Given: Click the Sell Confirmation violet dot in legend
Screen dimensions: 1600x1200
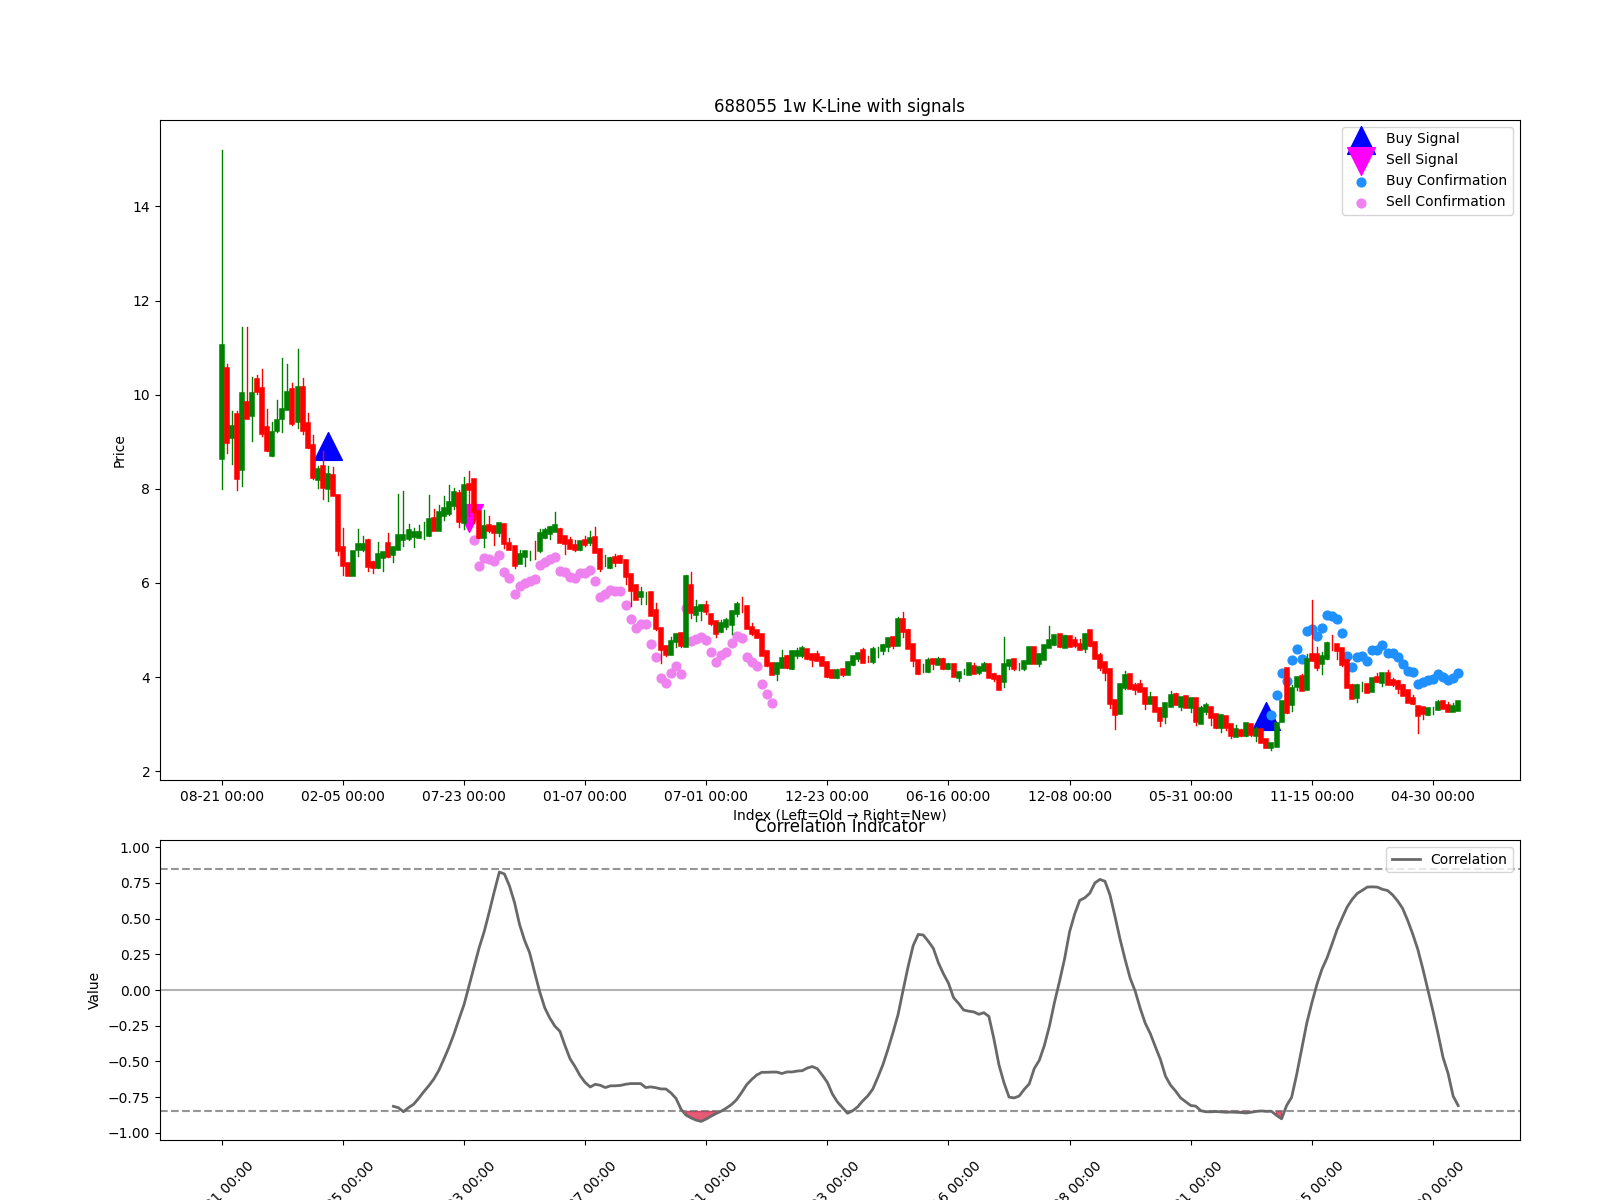Looking at the screenshot, I should pos(1361,203).
